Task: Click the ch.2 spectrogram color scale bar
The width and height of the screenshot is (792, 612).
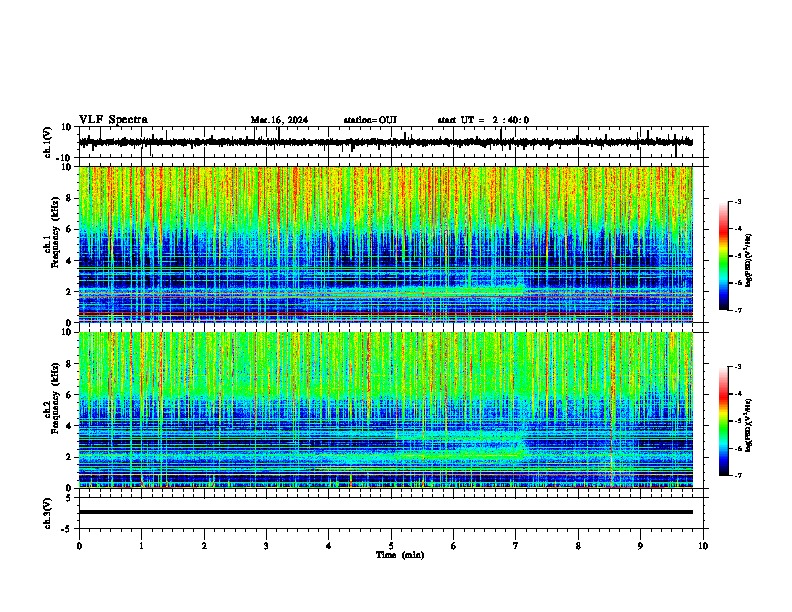Action: point(723,421)
